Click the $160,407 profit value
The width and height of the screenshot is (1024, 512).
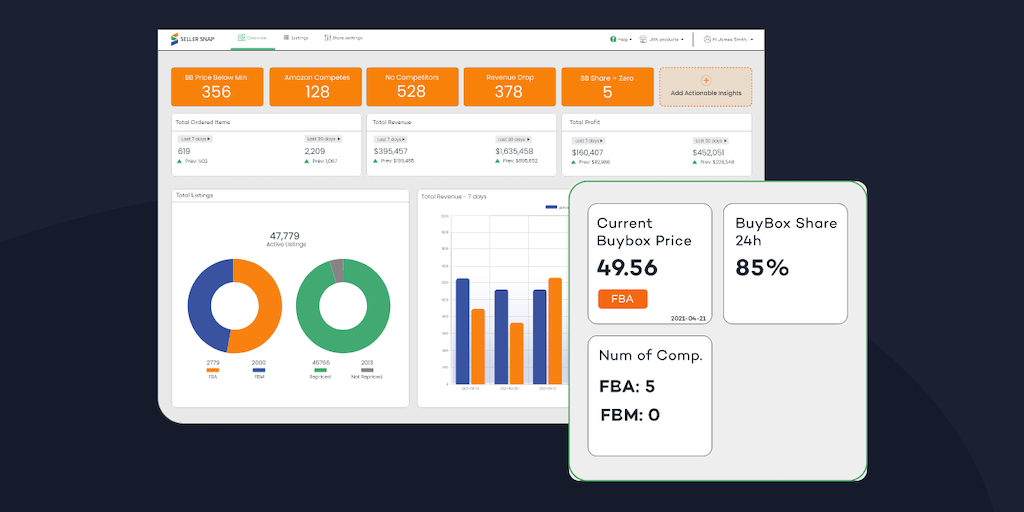586,152
